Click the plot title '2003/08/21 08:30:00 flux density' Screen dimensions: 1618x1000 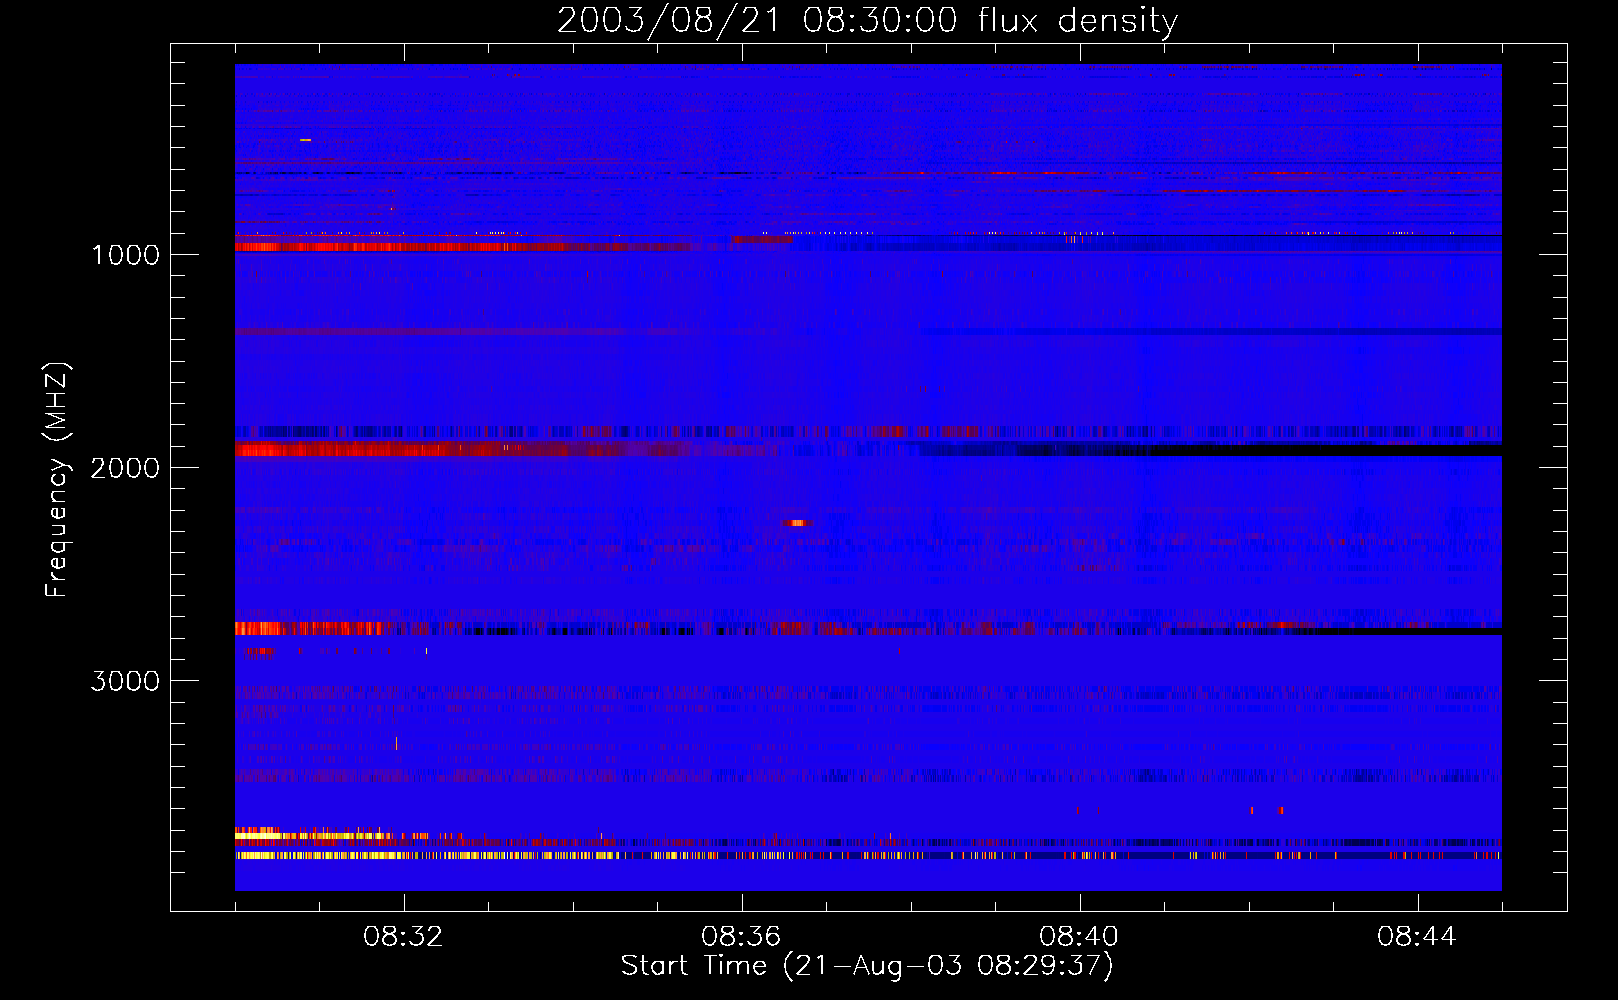[867, 20]
